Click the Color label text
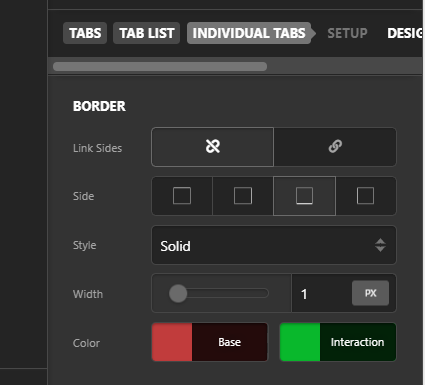This screenshot has width=425, height=385. pyautogui.click(x=86, y=343)
